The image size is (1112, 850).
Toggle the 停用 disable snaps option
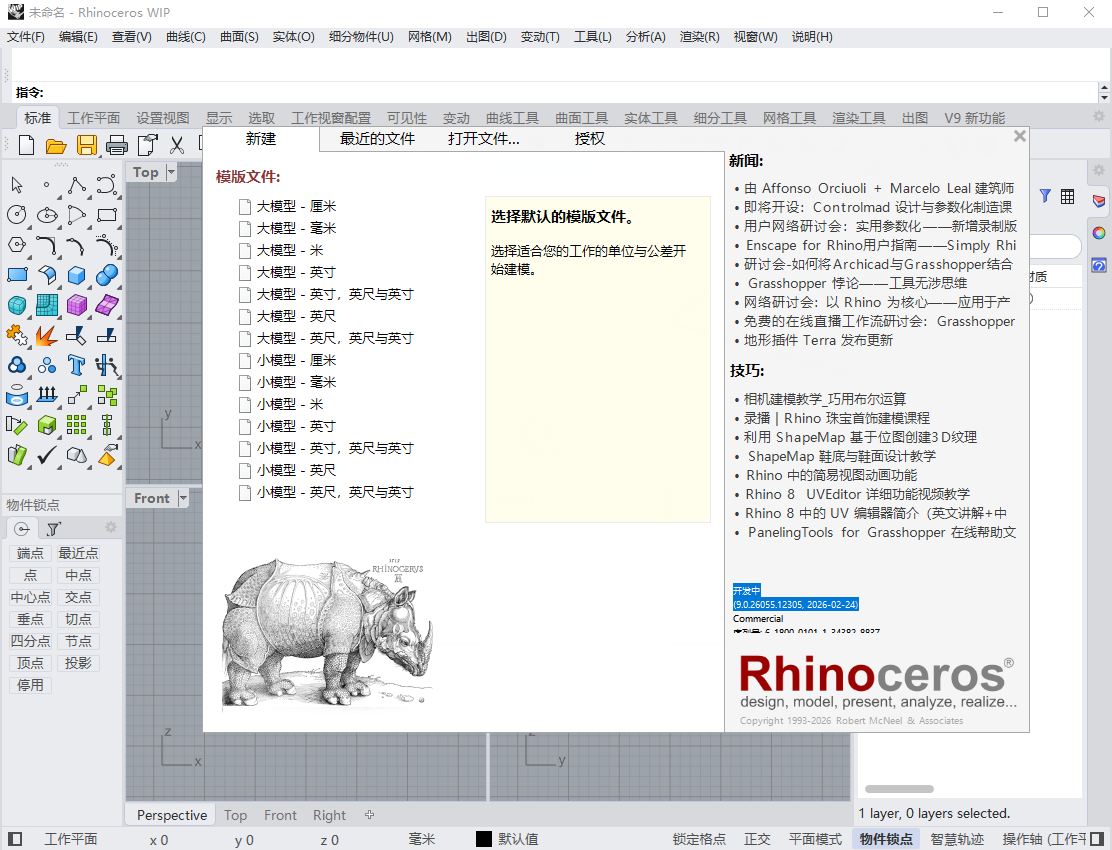coord(30,685)
